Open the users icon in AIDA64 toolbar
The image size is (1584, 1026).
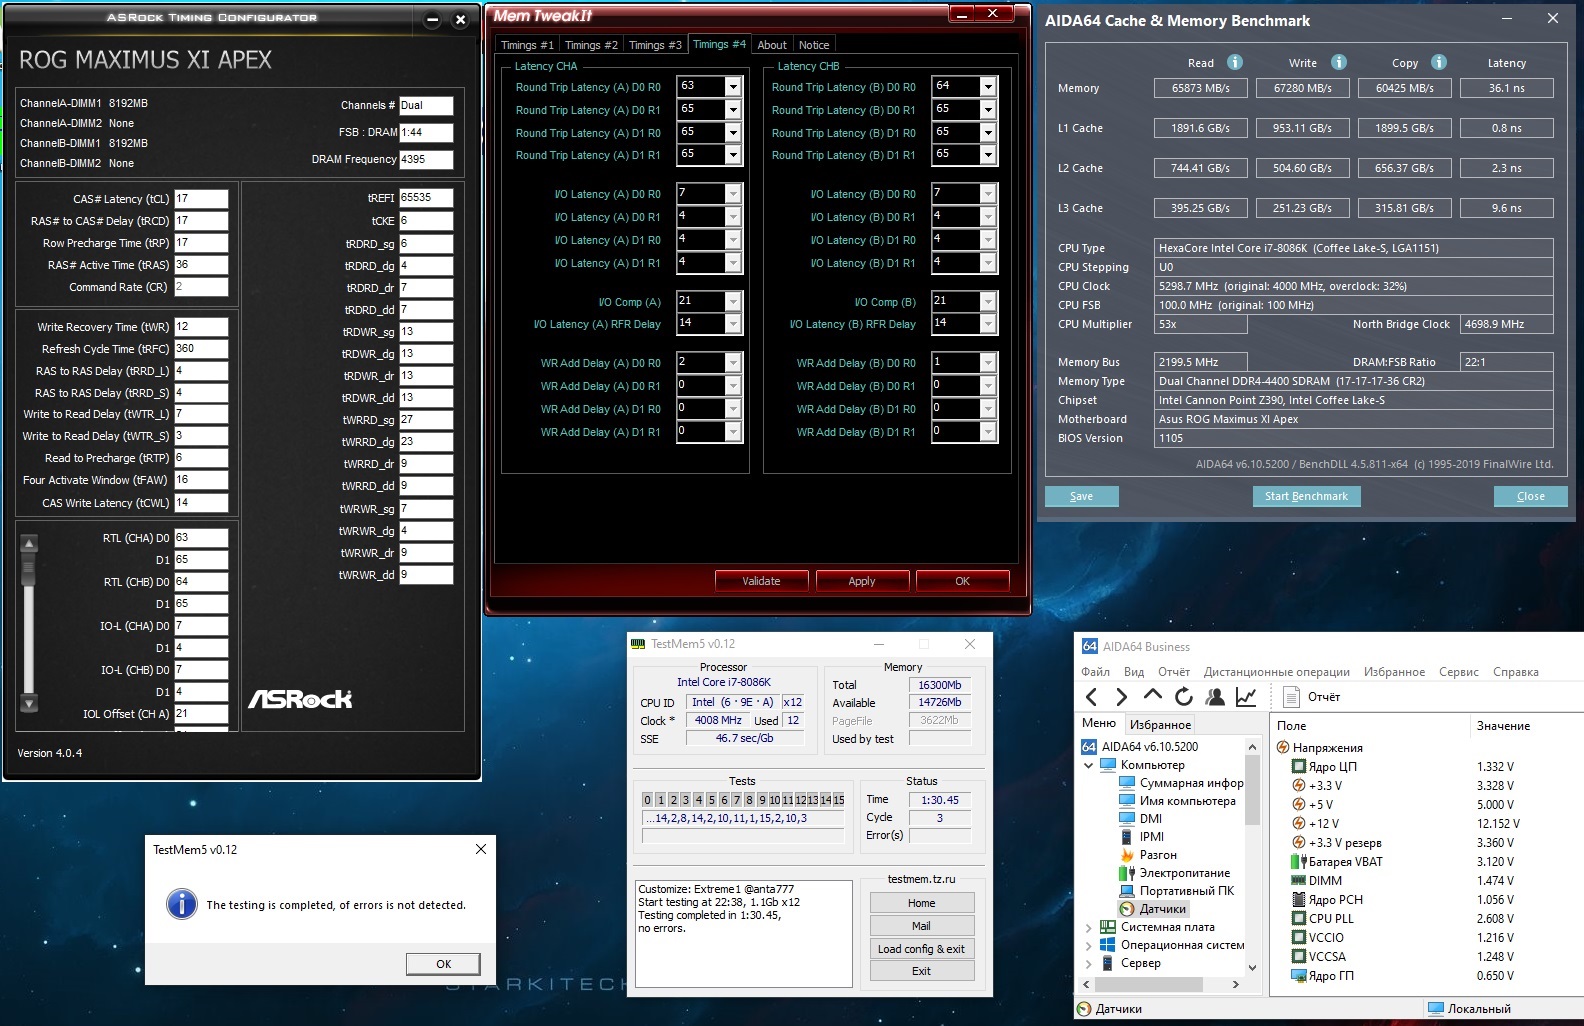point(1215,697)
